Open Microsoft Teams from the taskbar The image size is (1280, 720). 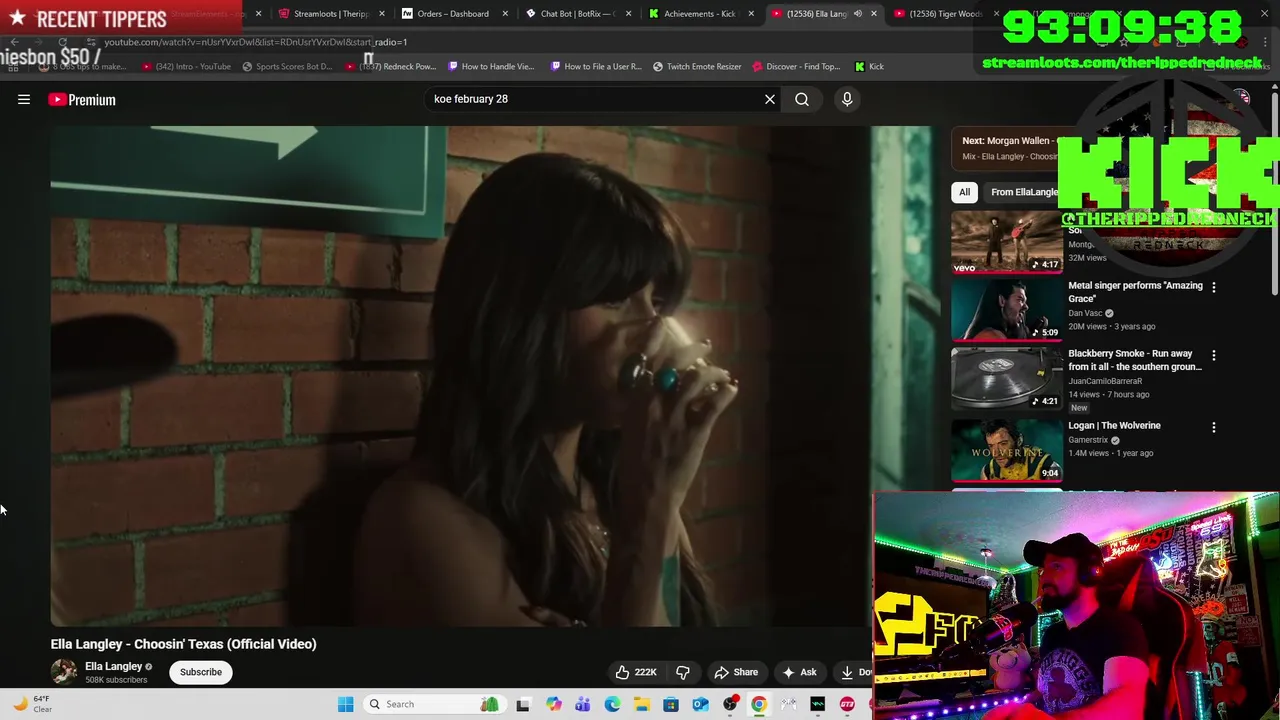point(582,704)
